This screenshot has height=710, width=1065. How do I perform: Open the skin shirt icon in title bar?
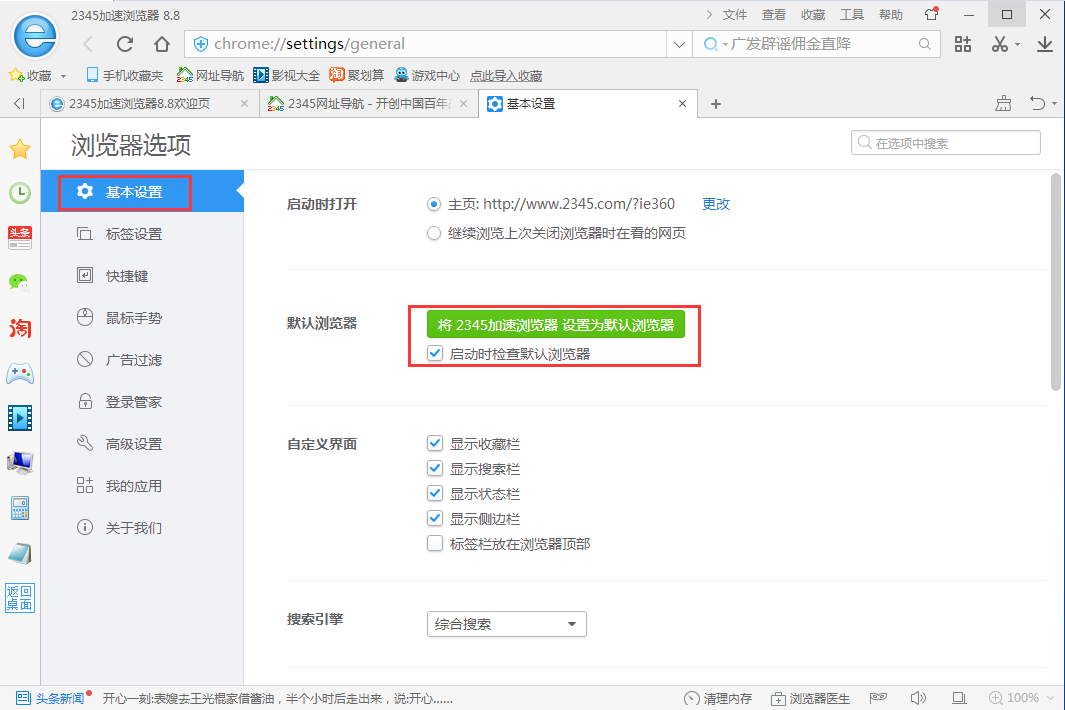click(x=931, y=14)
